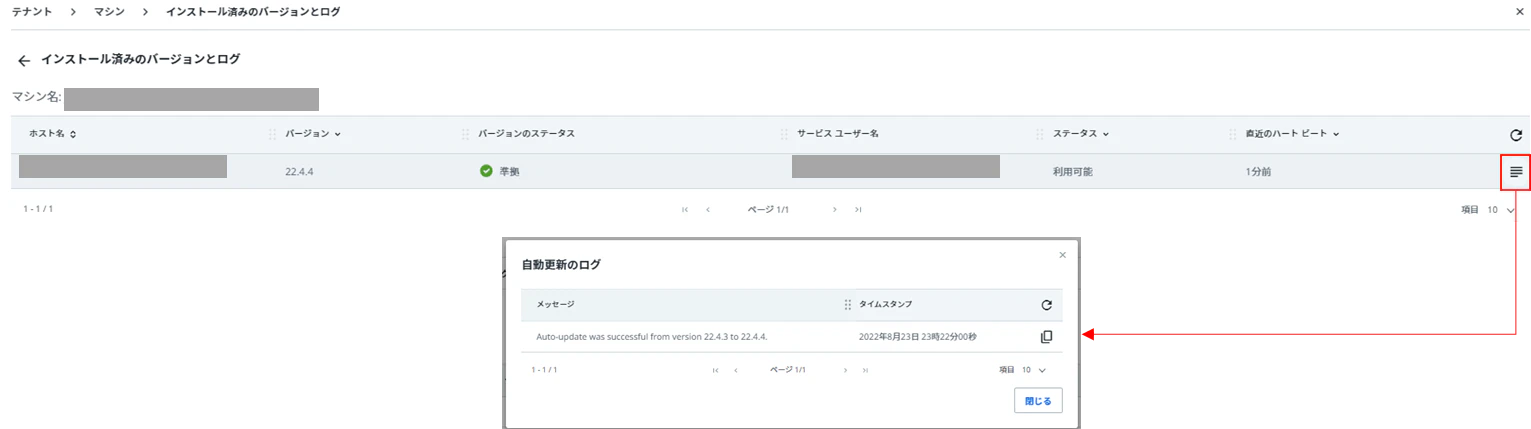Click the メッセージ column header

555,304
